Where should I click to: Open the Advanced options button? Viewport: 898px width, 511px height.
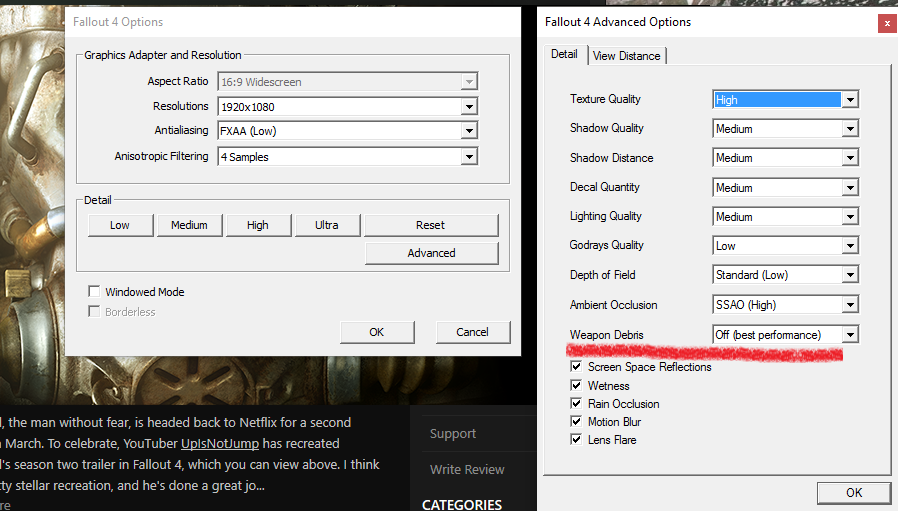coord(431,253)
